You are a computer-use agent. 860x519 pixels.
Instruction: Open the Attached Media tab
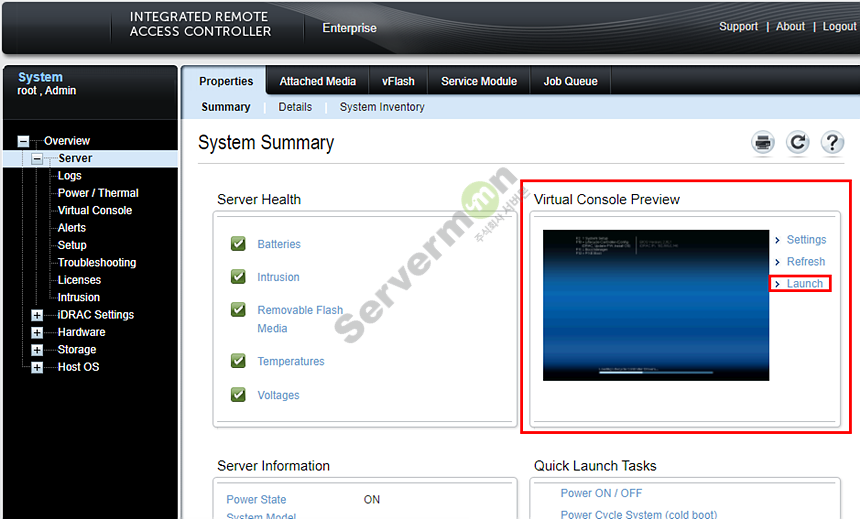pos(318,81)
